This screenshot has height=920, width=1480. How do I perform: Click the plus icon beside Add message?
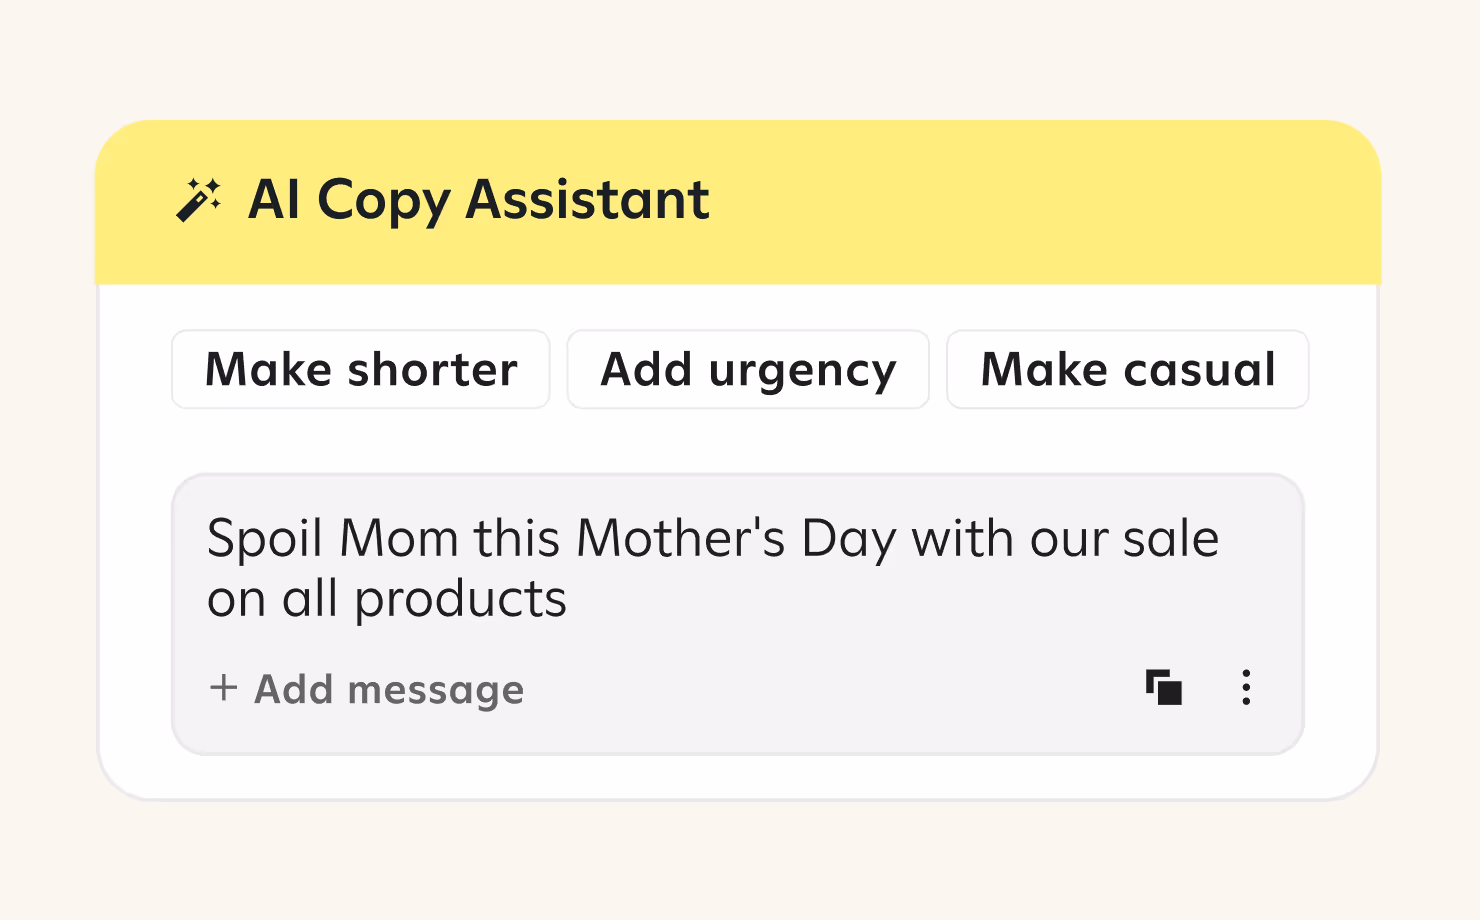coord(223,688)
